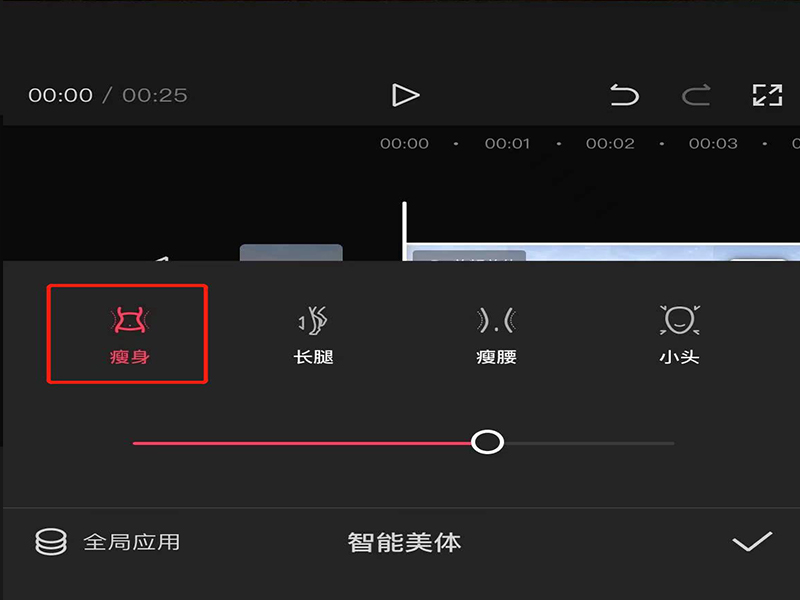
Task: Click the stacked layers icon beside 全局应用
Action: pyautogui.click(x=51, y=541)
